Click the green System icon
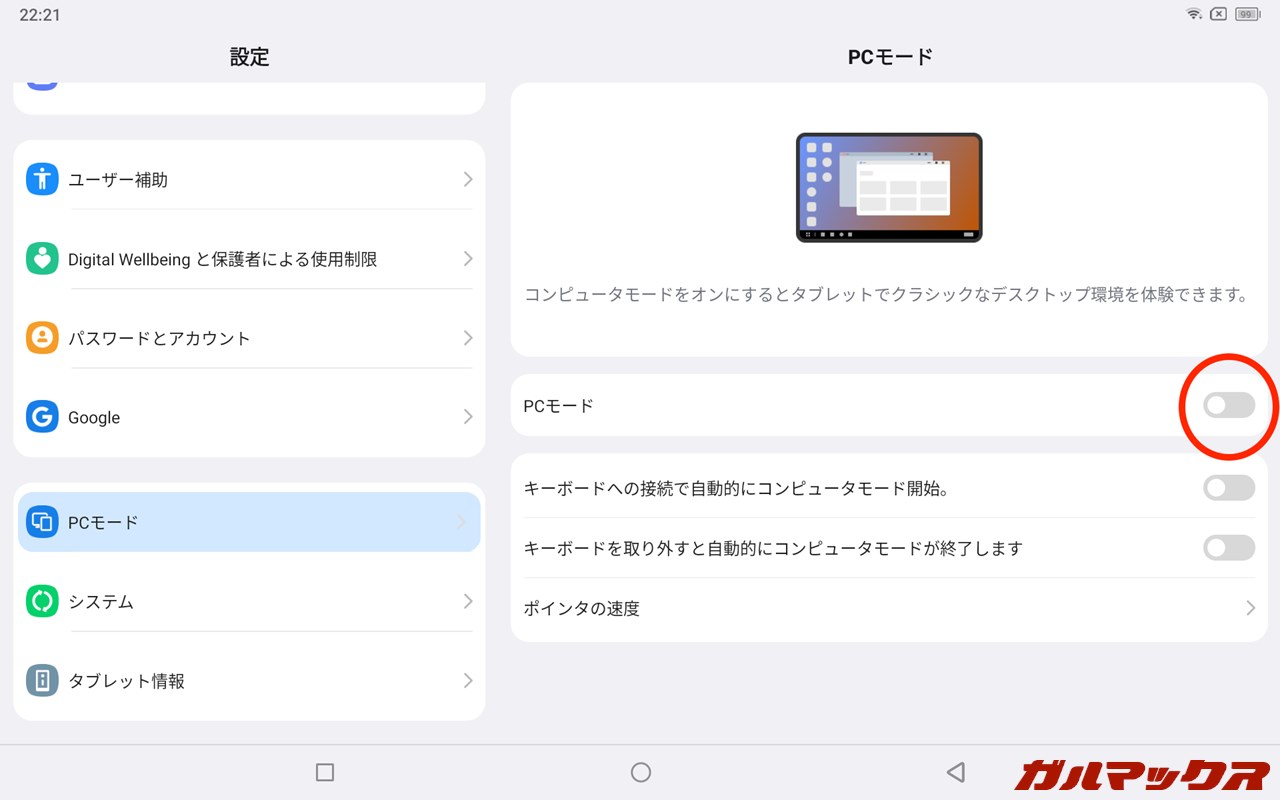This screenshot has width=1280, height=800. point(42,601)
